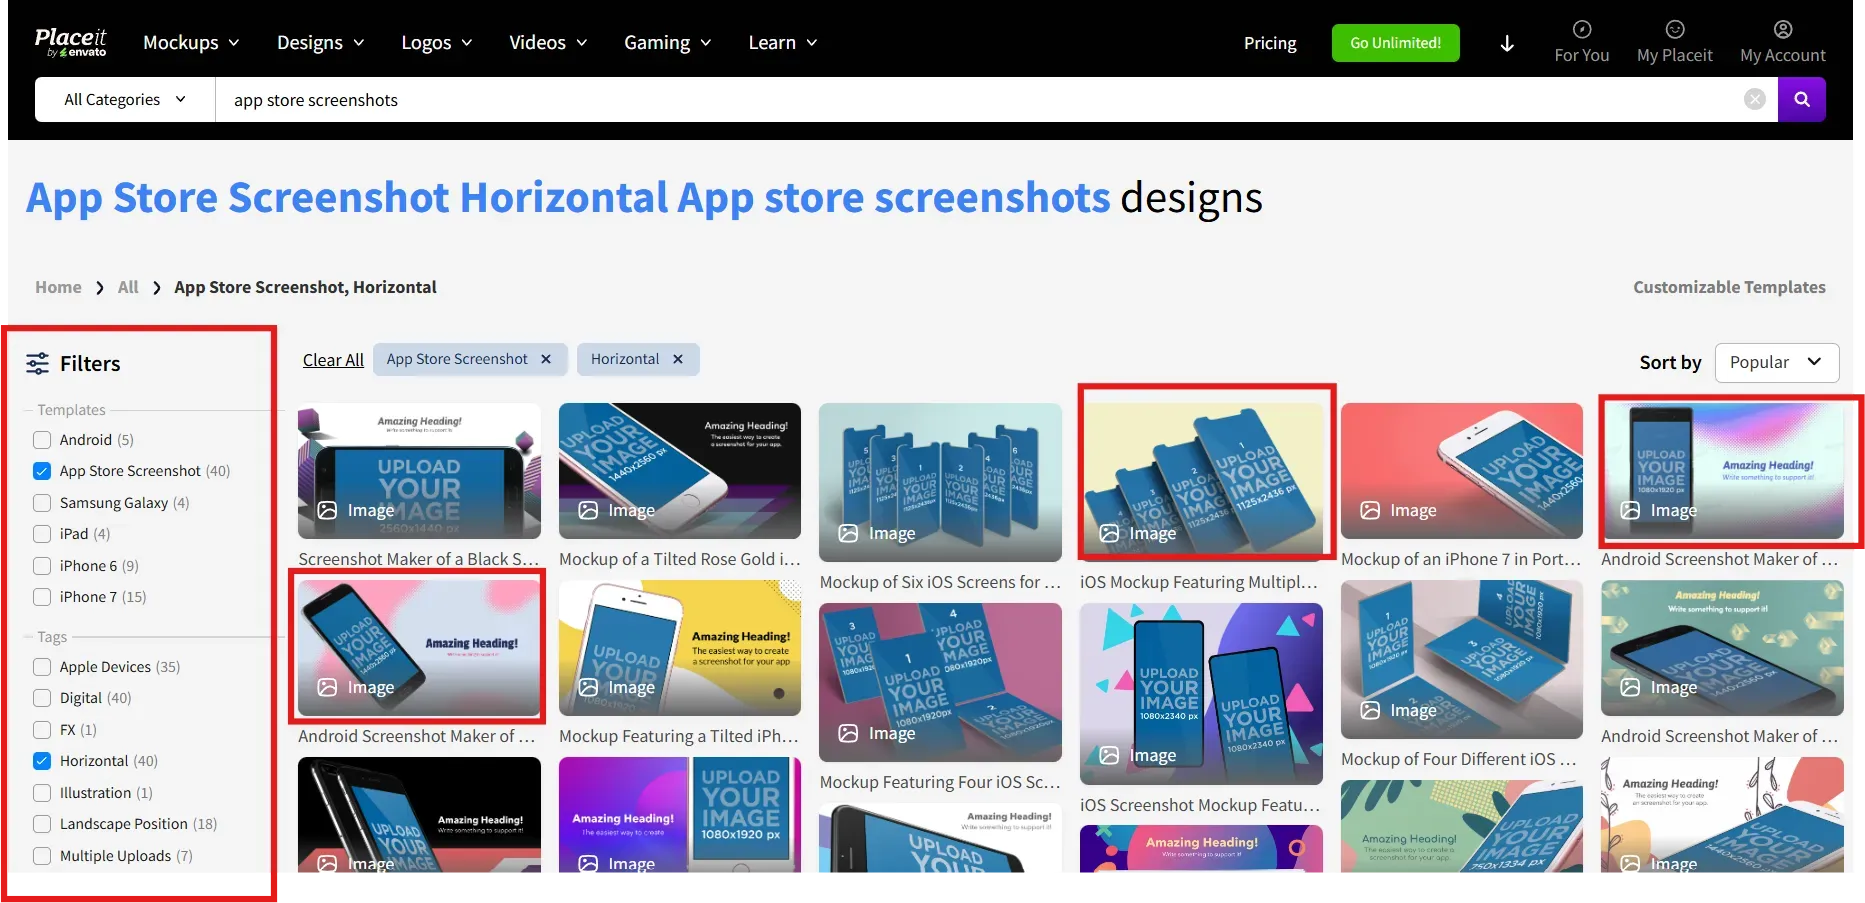The width and height of the screenshot is (1865, 903).
Task: Check the Apple Devices tag filter
Action: coord(41,666)
